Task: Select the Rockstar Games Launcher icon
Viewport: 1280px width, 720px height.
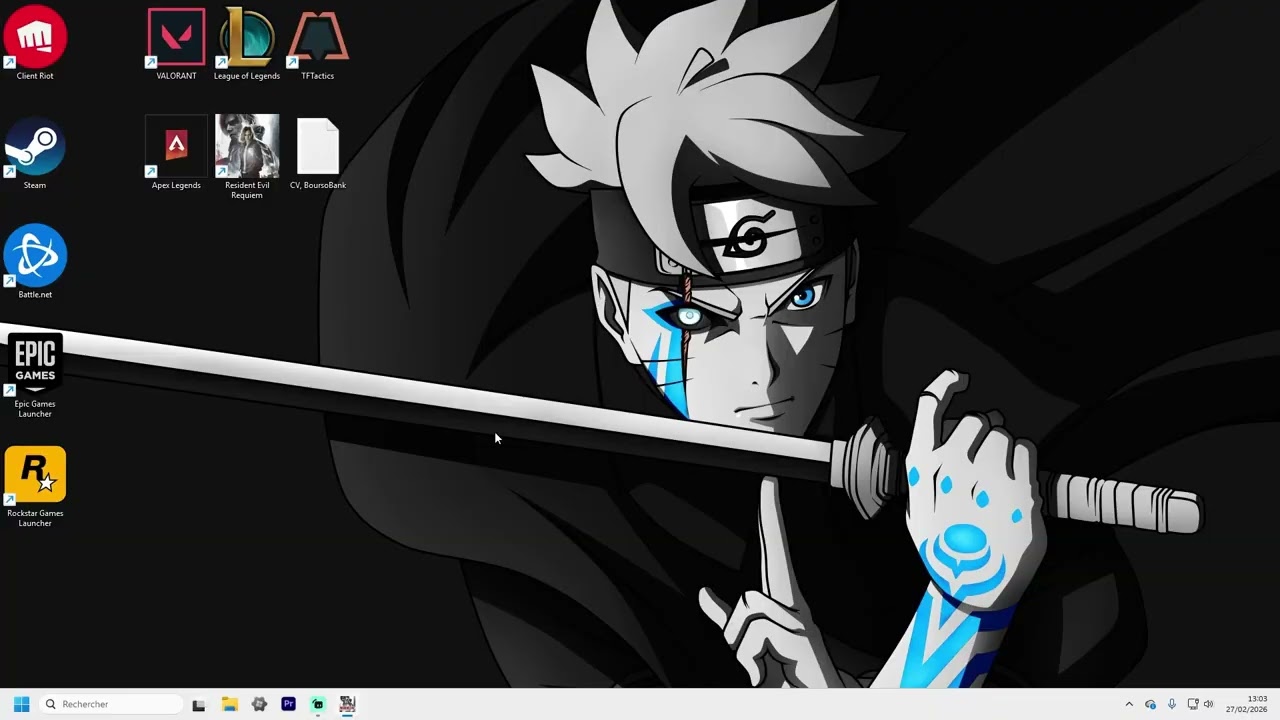Action: click(x=35, y=487)
